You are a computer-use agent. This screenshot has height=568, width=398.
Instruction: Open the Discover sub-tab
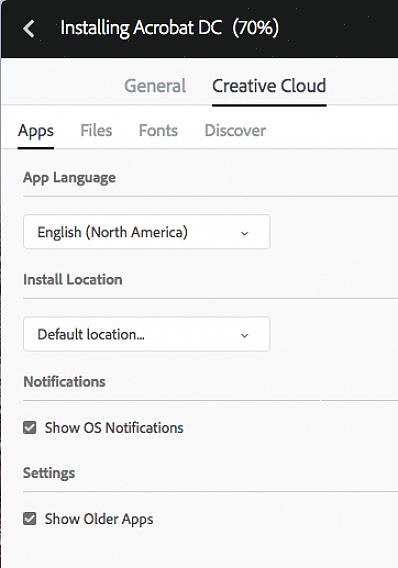click(x=235, y=130)
